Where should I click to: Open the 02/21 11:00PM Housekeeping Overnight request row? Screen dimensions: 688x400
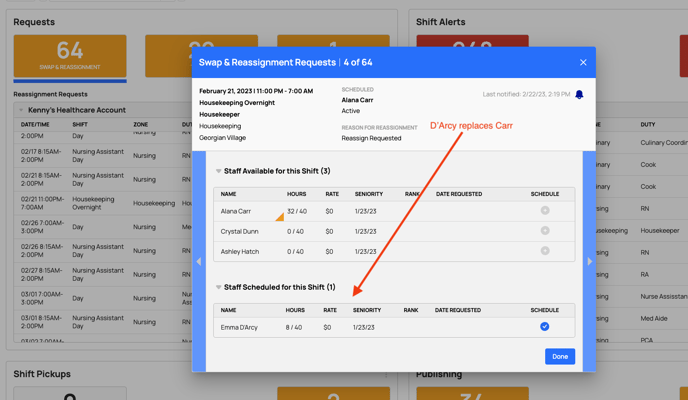[x=105, y=203]
